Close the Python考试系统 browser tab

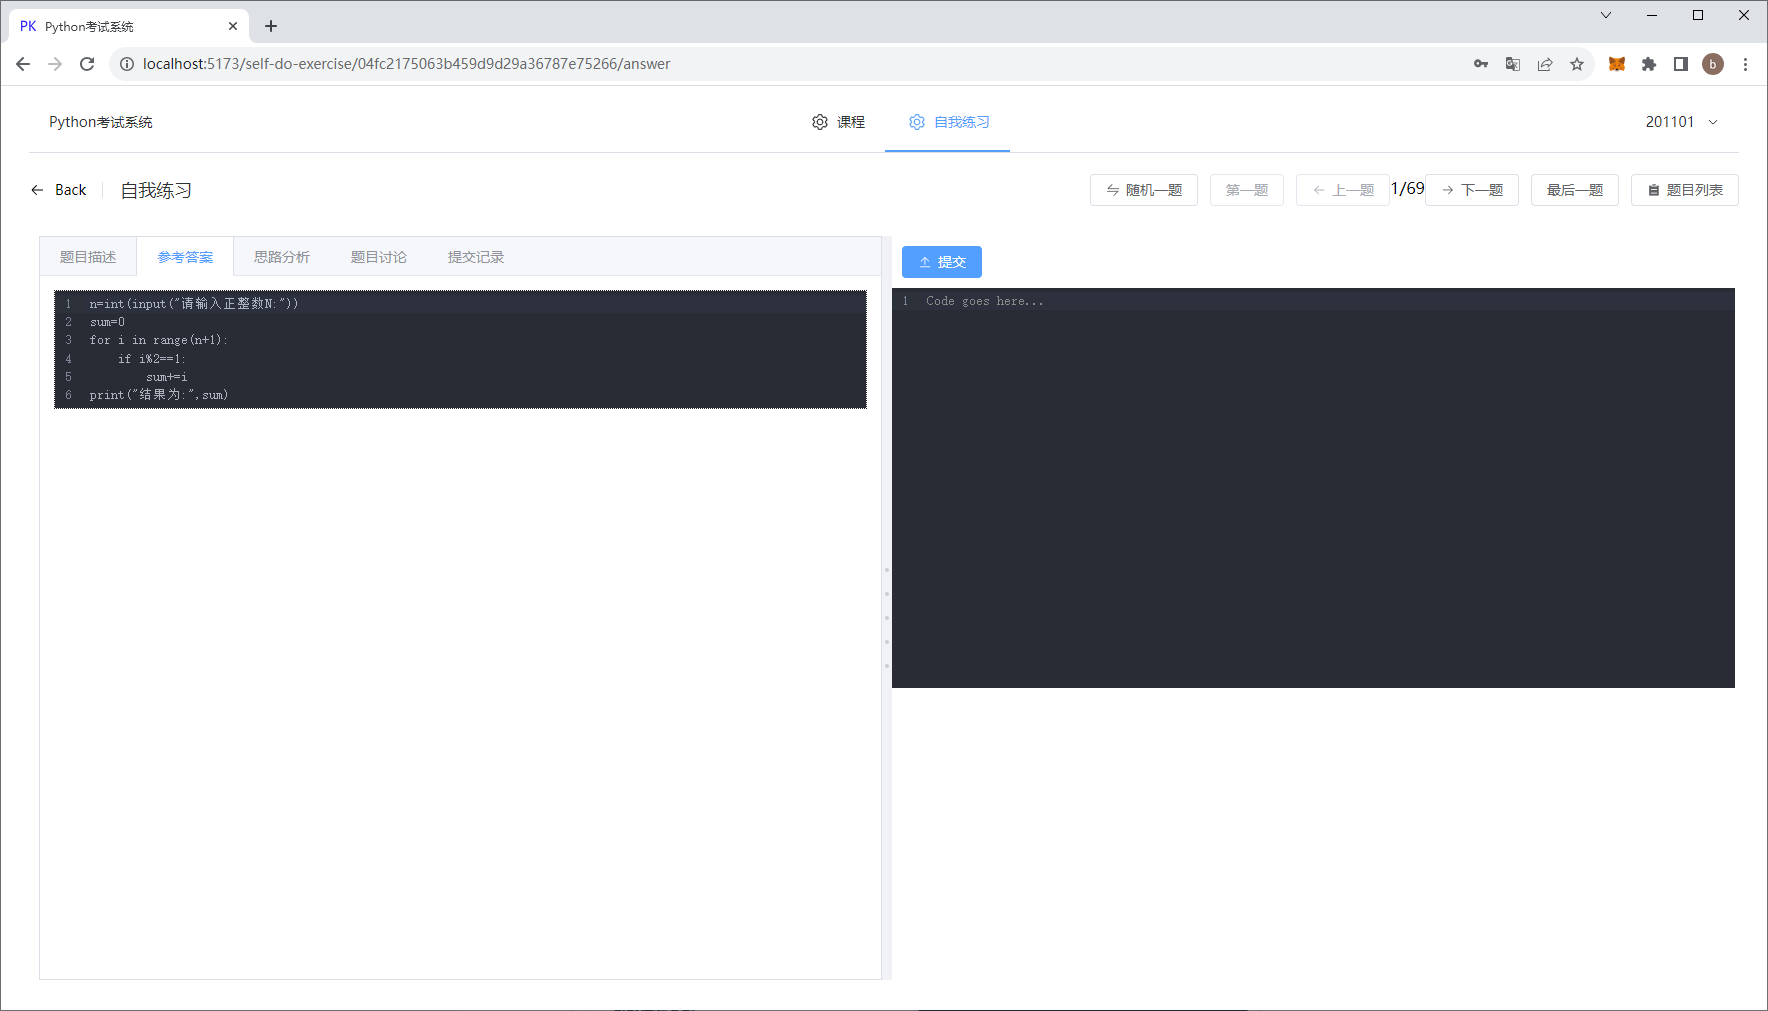click(233, 26)
